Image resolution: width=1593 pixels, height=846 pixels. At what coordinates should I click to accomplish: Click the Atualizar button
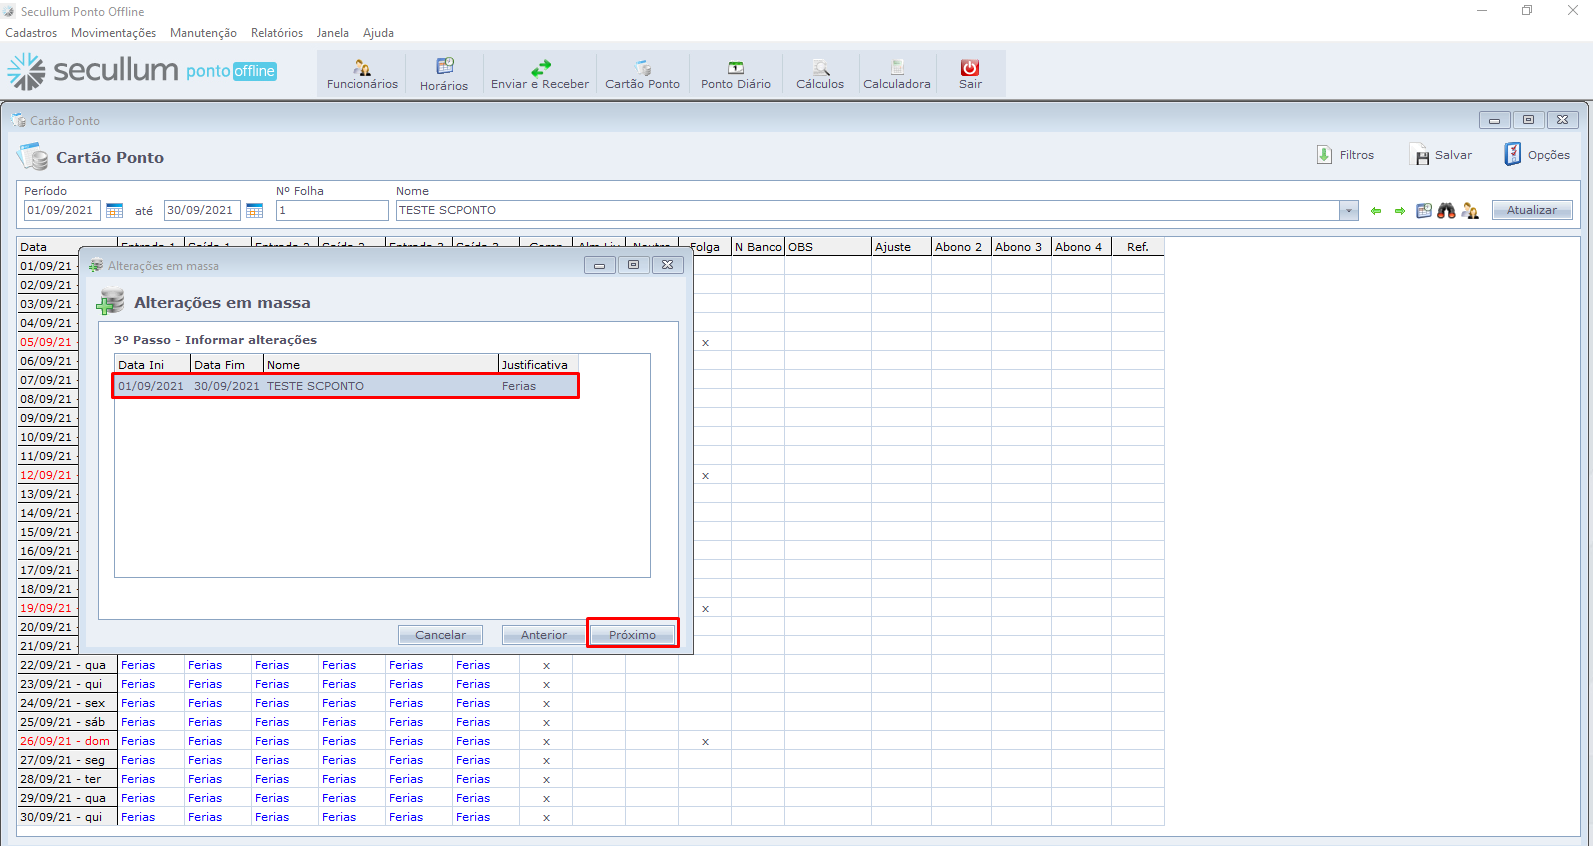click(x=1531, y=210)
